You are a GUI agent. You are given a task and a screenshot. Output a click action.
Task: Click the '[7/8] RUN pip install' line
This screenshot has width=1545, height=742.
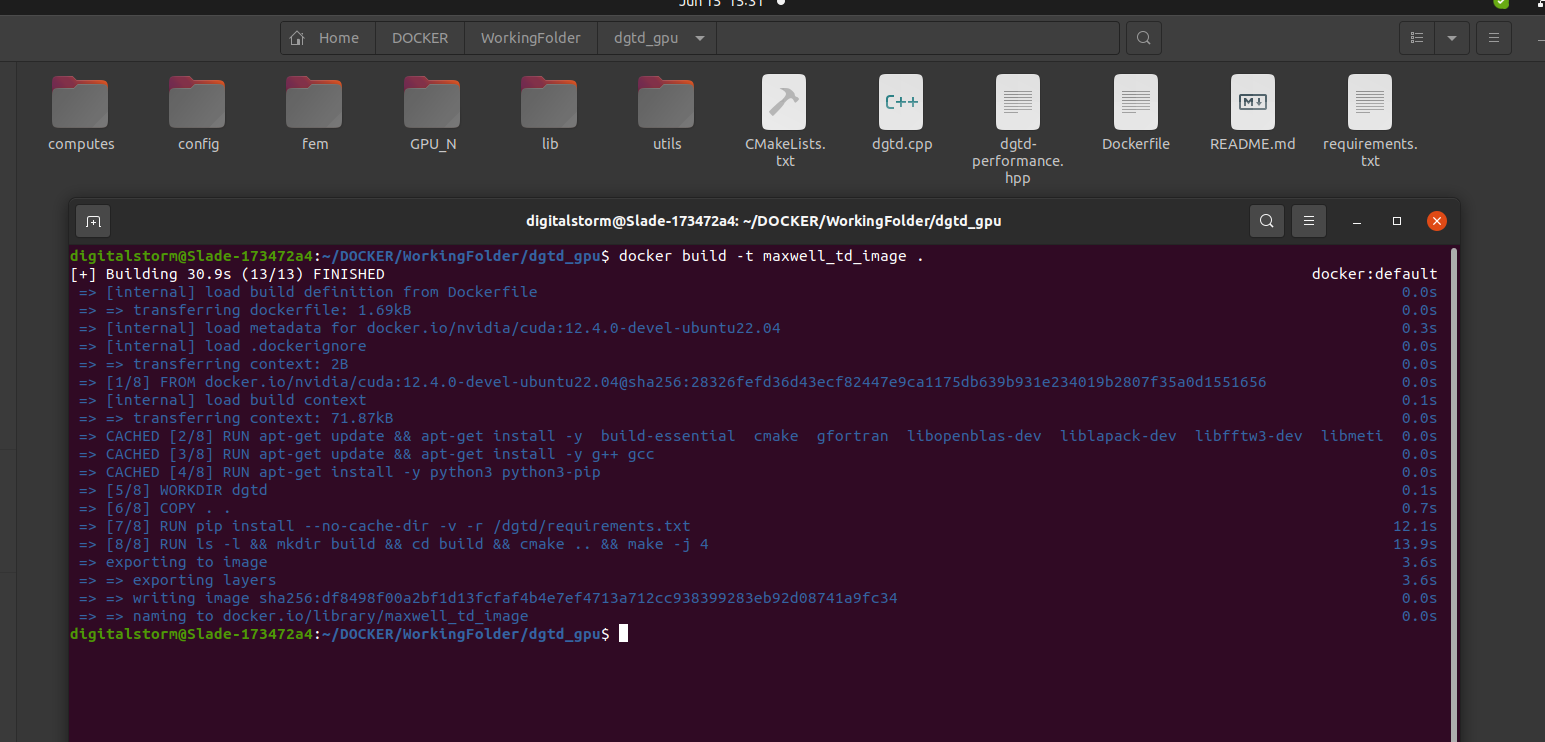pyautogui.click(x=385, y=526)
